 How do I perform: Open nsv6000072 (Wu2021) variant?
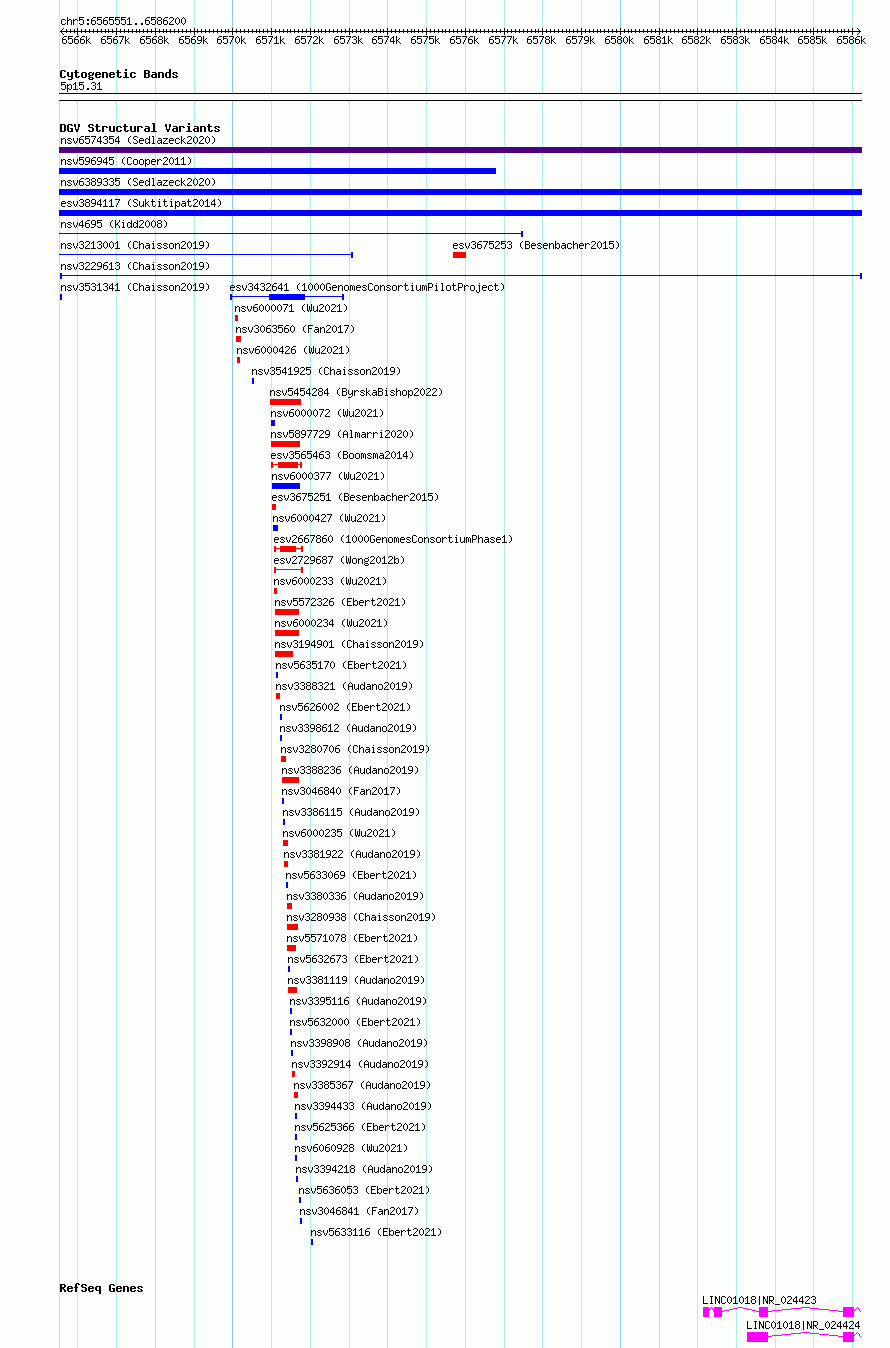click(x=328, y=414)
